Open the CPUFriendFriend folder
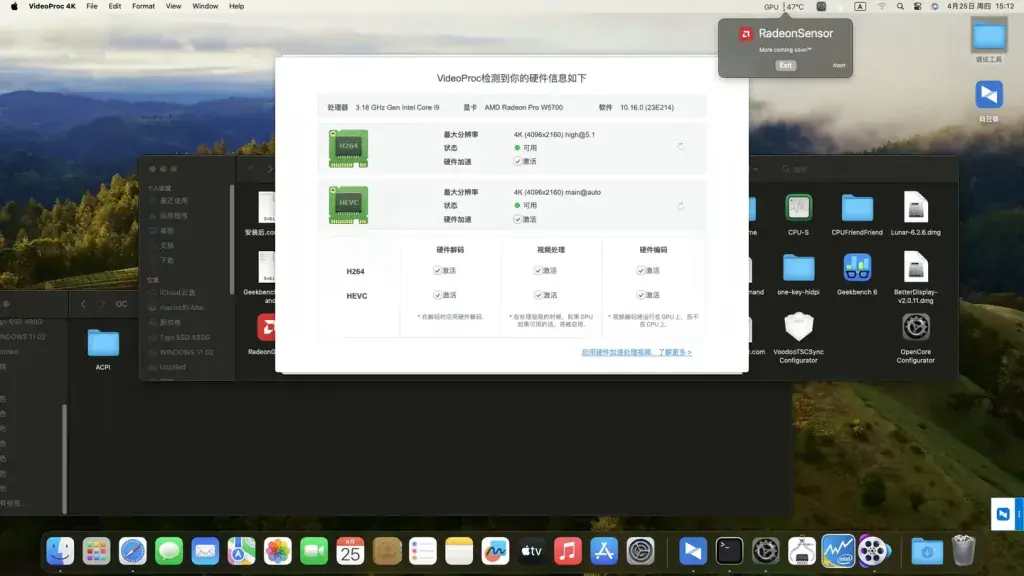This screenshot has height=576, width=1024. [857, 215]
